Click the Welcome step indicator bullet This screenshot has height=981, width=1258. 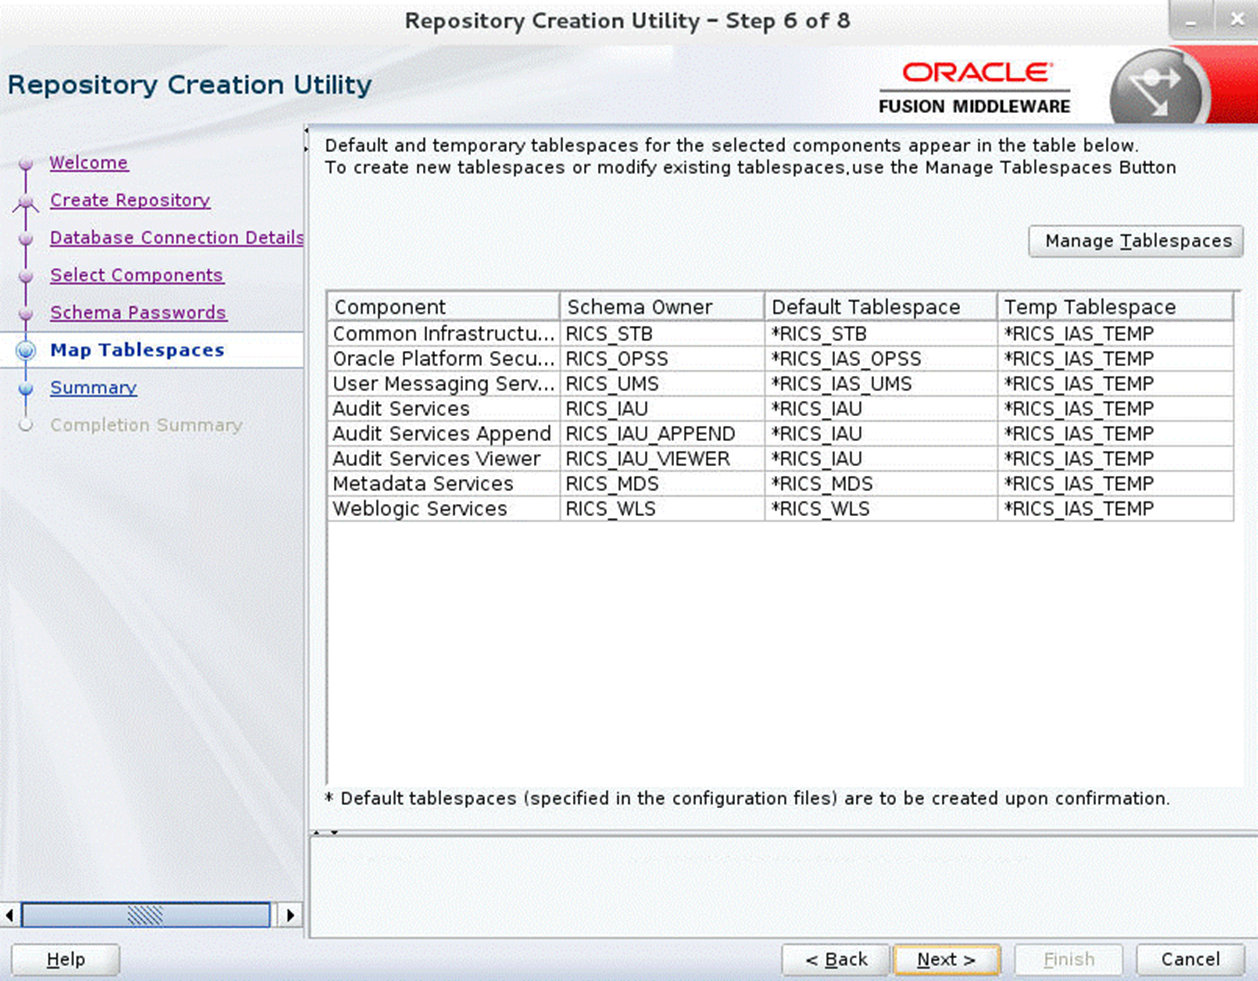(x=27, y=163)
